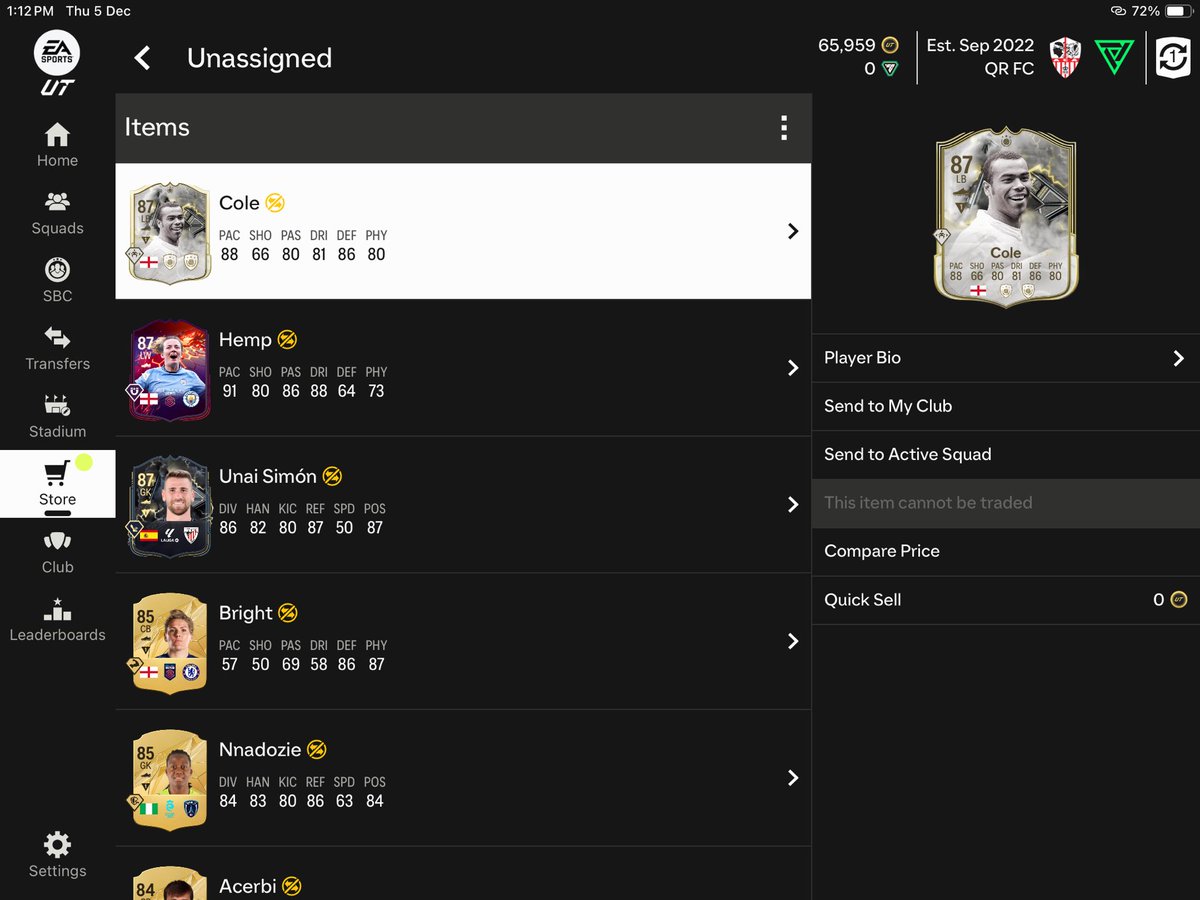Select Compare Price
Viewport: 1200px width, 900px height.
coord(1005,551)
